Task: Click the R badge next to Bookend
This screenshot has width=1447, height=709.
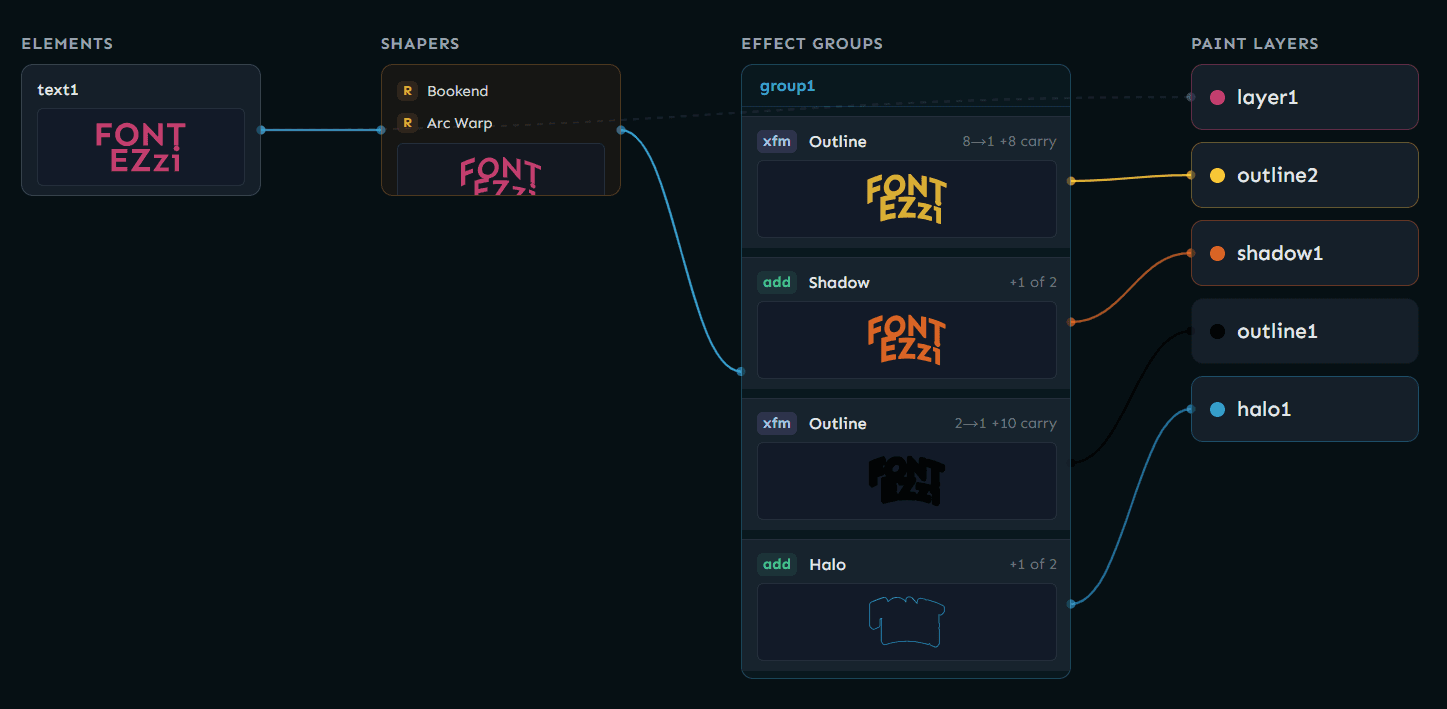Action: pyautogui.click(x=407, y=91)
